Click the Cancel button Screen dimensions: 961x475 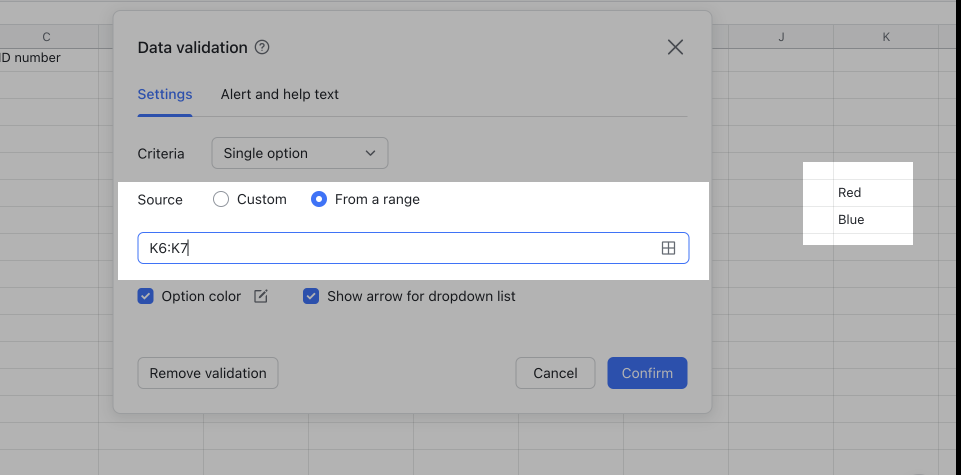point(555,373)
